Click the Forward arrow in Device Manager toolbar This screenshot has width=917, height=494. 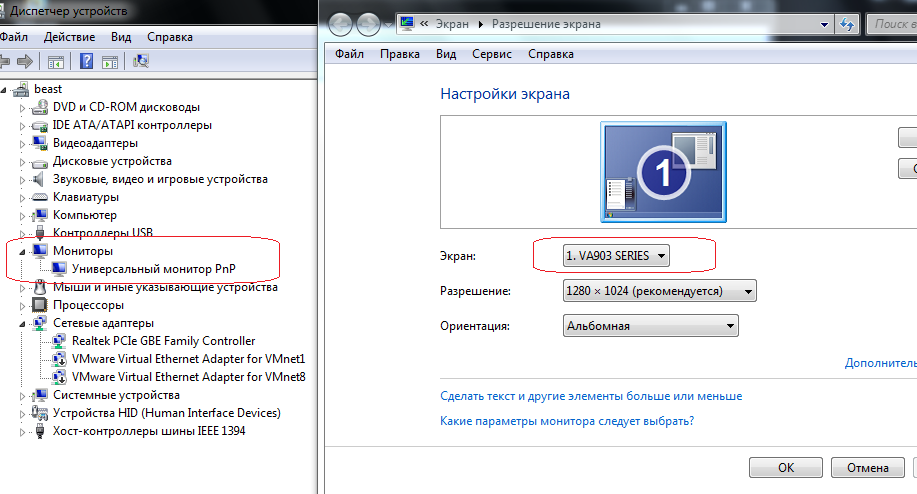[x=25, y=61]
